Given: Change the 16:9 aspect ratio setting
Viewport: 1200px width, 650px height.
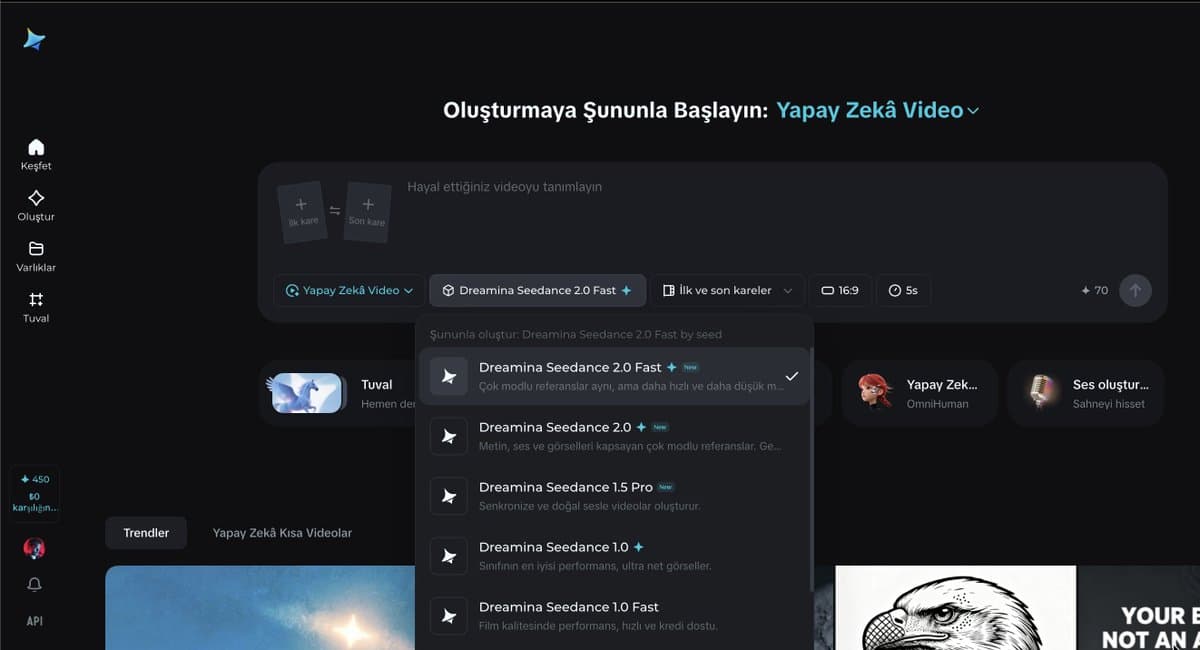Looking at the screenshot, I should click(x=841, y=290).
